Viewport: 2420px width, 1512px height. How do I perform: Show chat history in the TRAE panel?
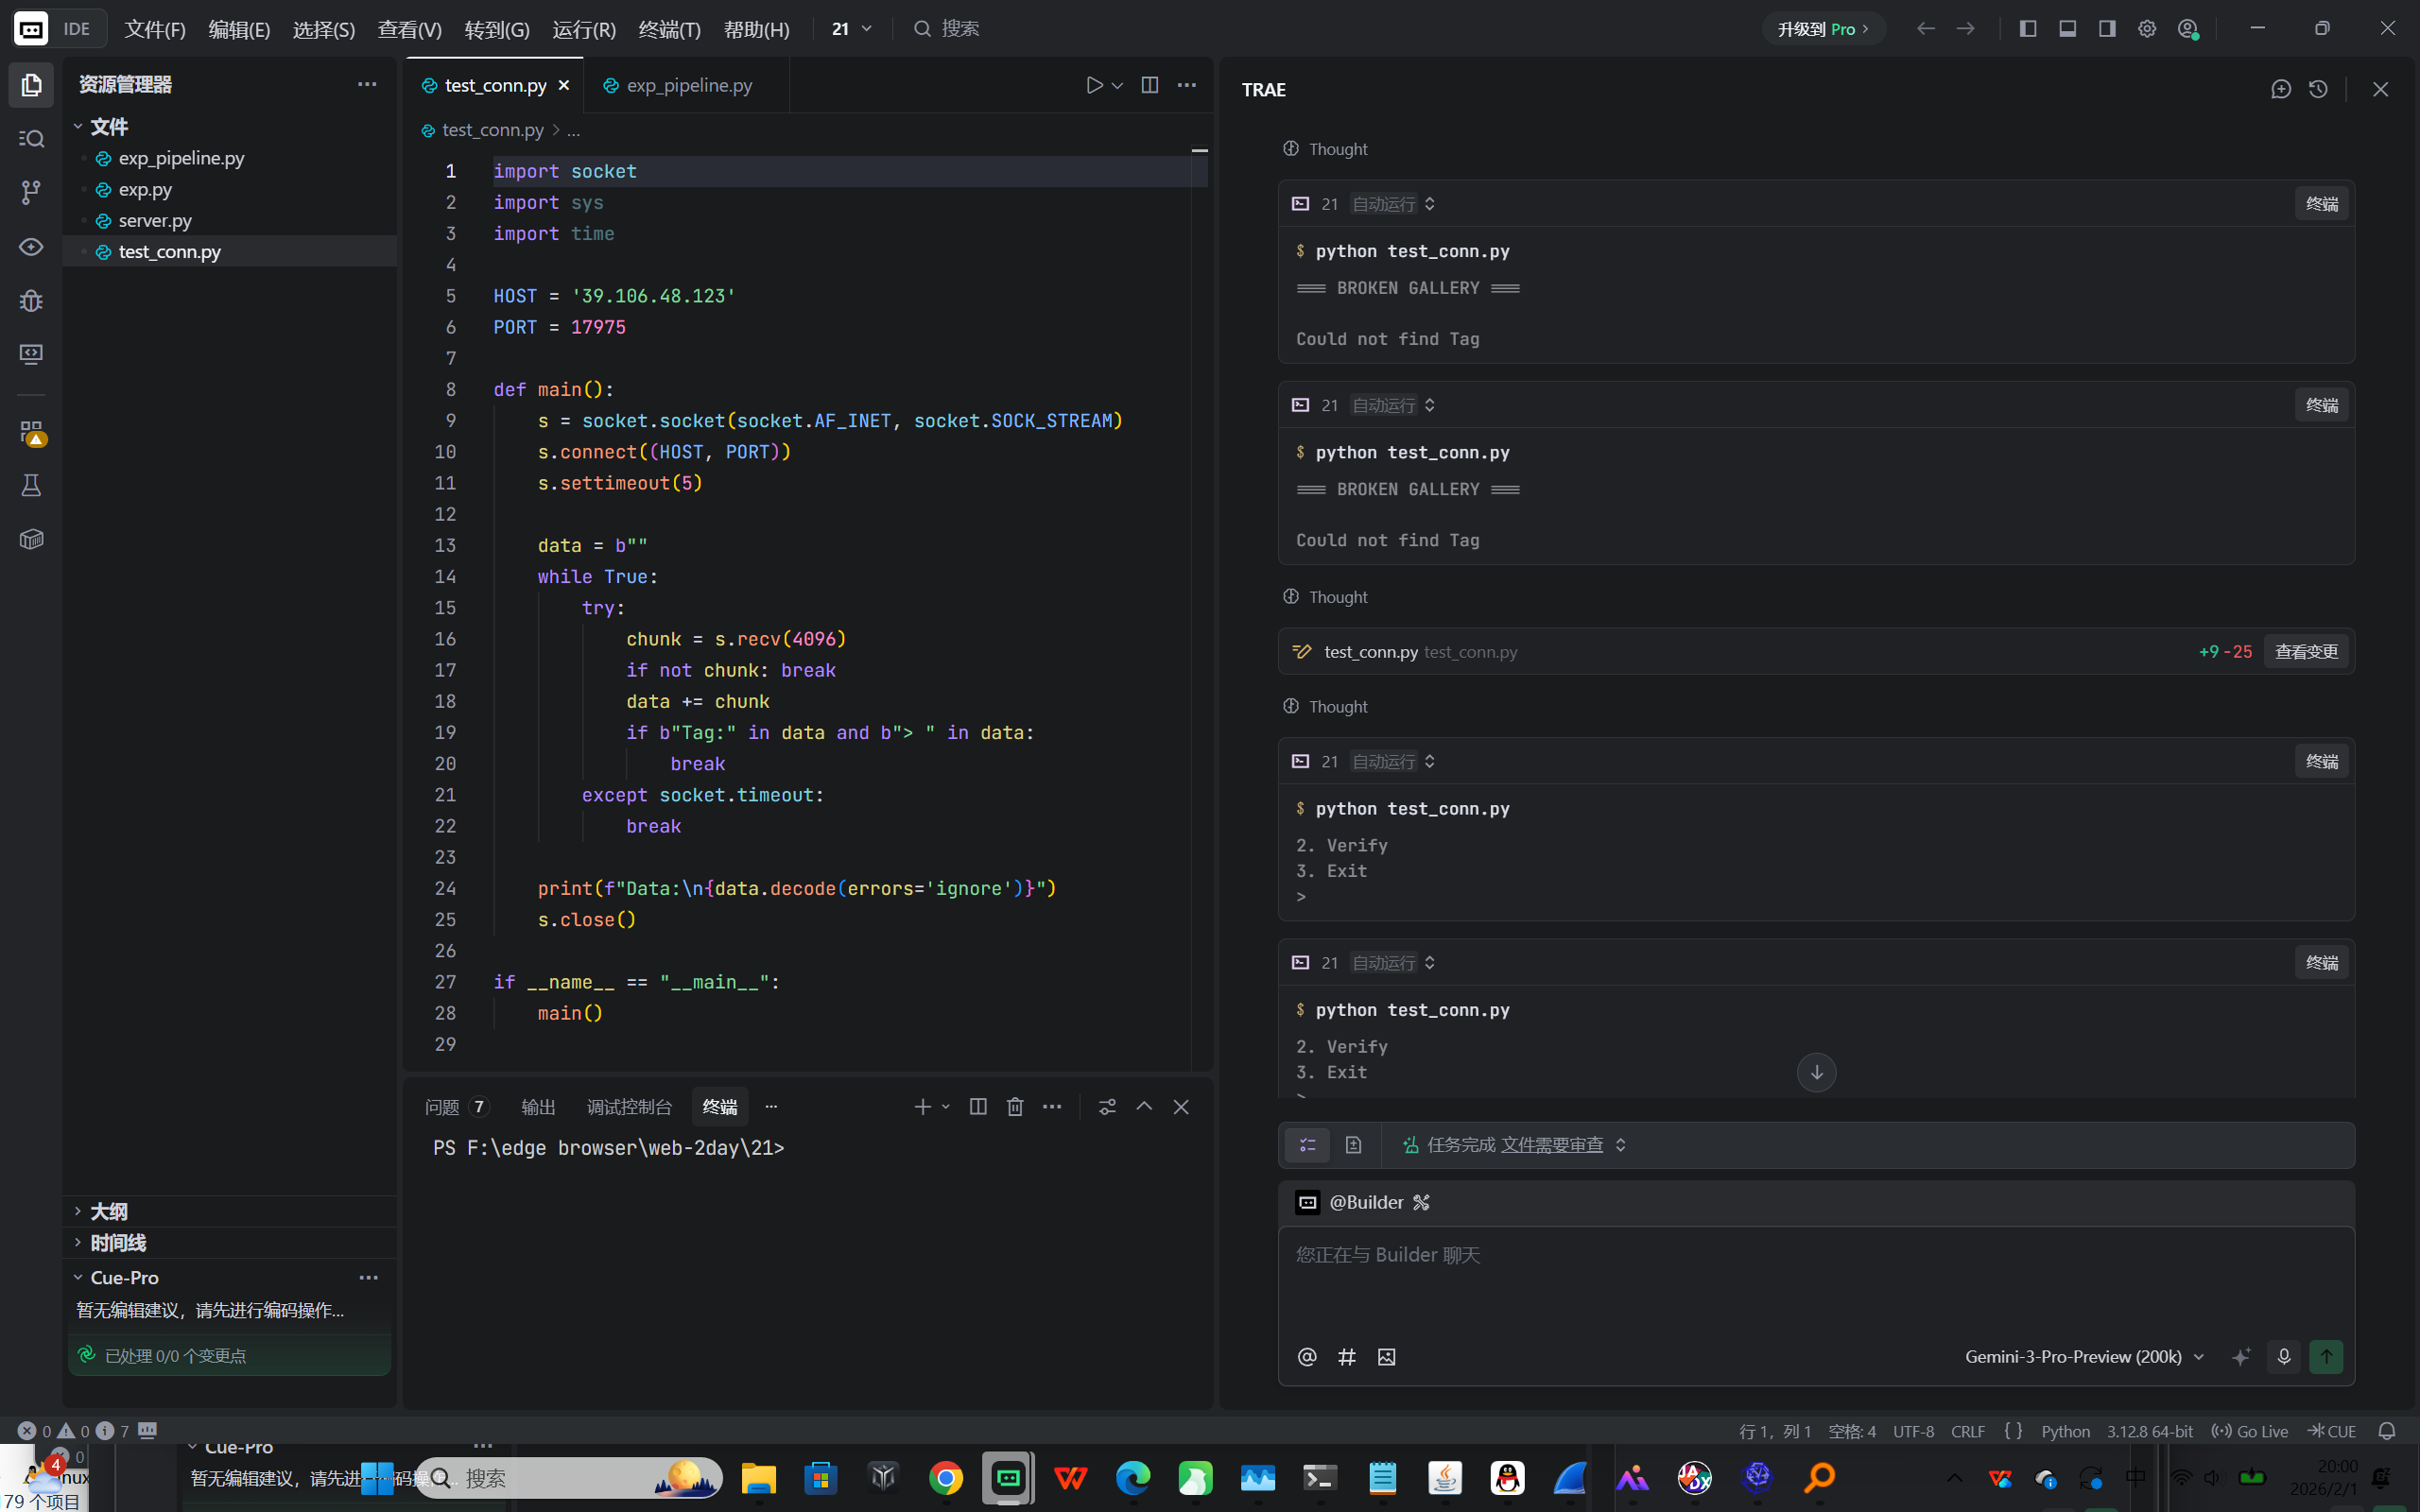pos(2318,89)
